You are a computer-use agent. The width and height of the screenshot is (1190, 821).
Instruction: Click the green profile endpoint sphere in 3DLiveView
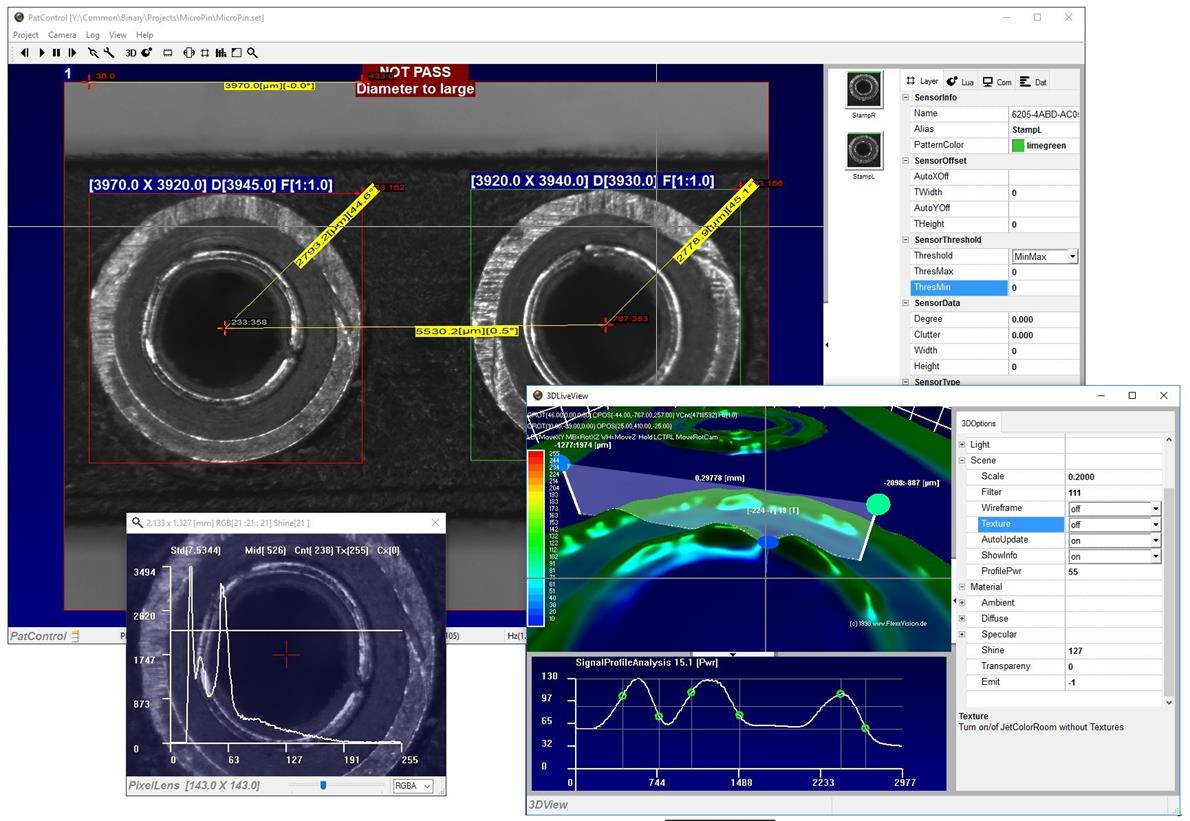[878, 504]
